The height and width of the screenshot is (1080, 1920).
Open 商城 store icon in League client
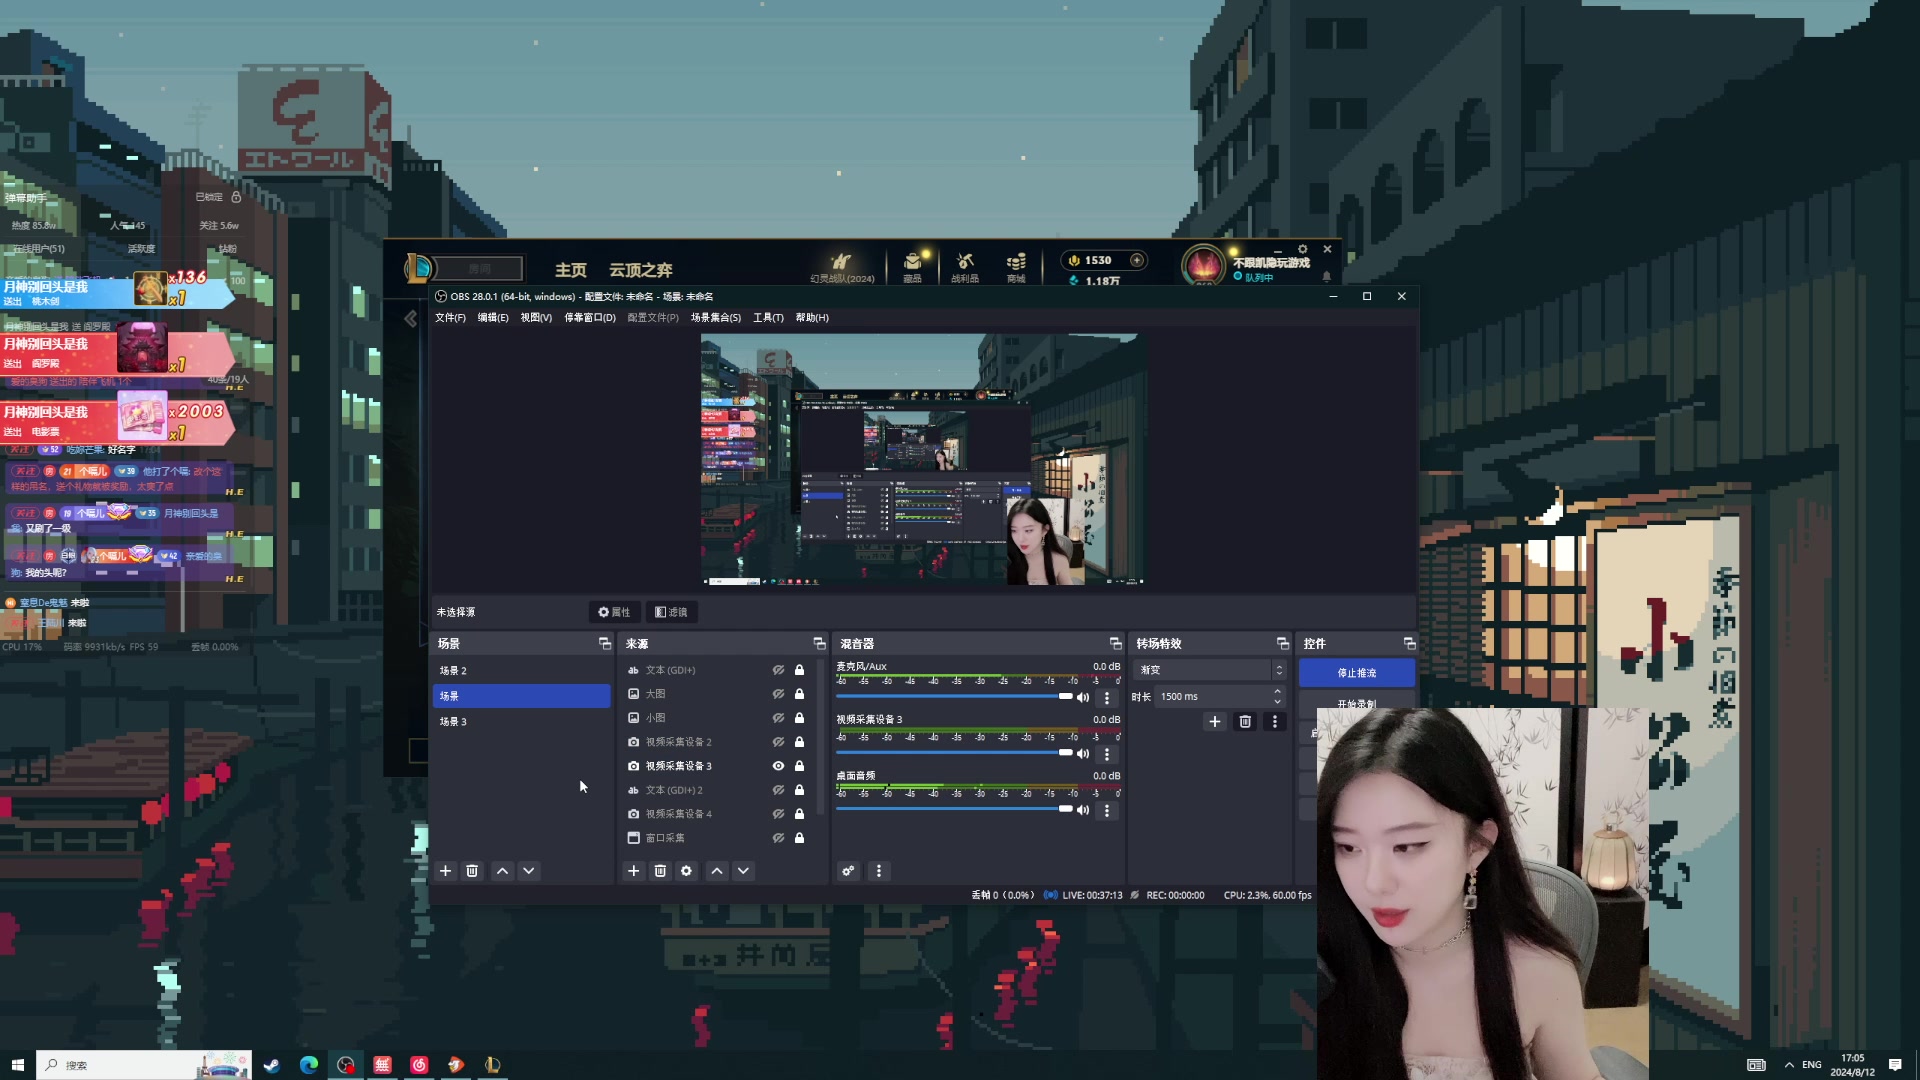click(x=1016, y=266)
